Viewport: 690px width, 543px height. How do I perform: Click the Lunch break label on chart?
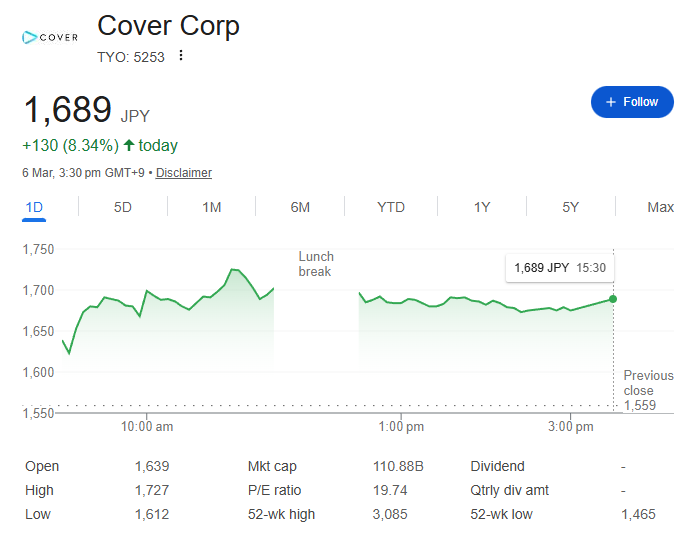coord(316,264)
